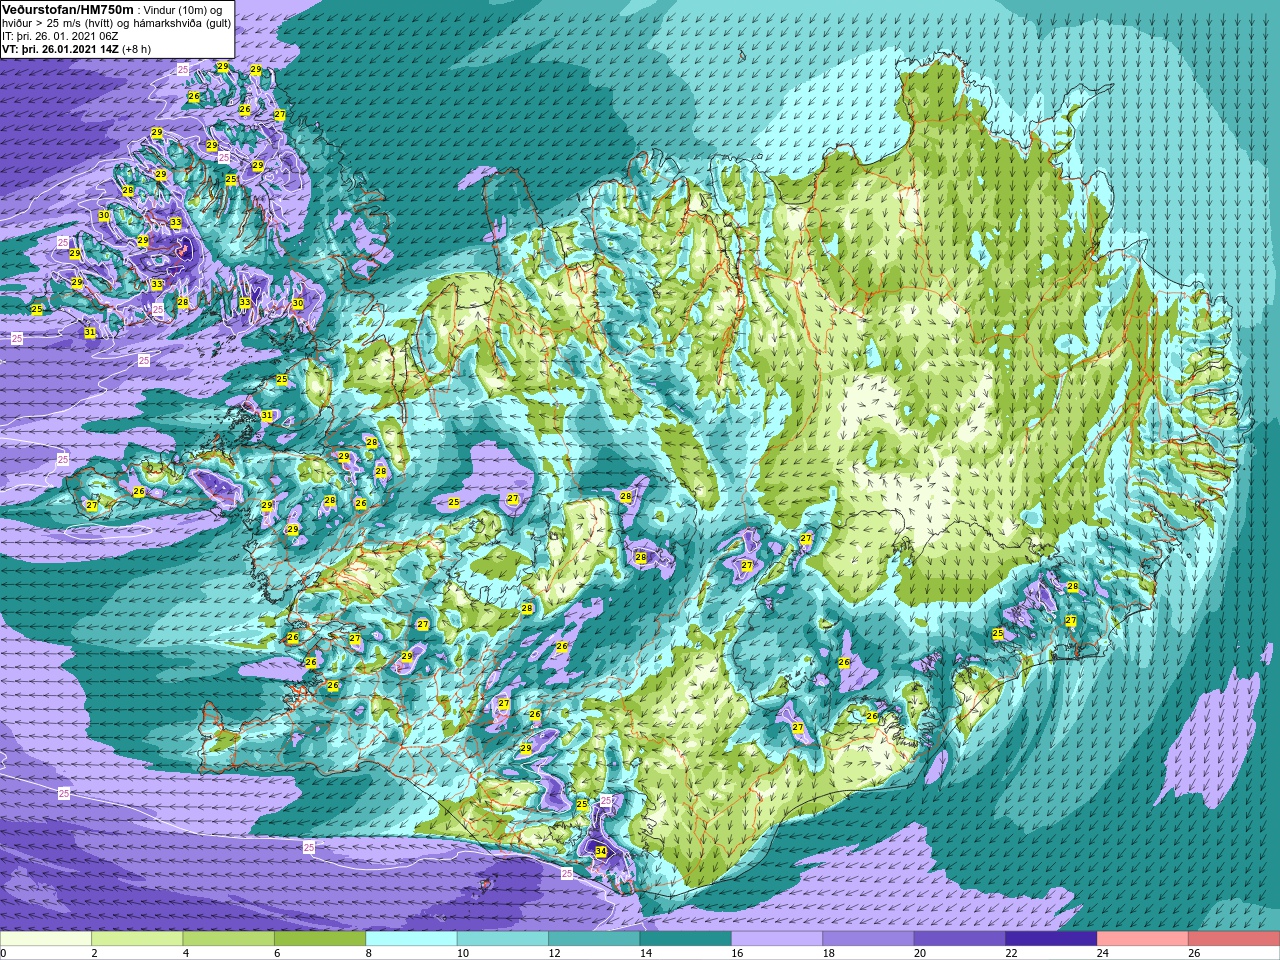The image size is (1280, 960).
Task: Click the '14' tick on the color scale
Action: pos(646,953)
